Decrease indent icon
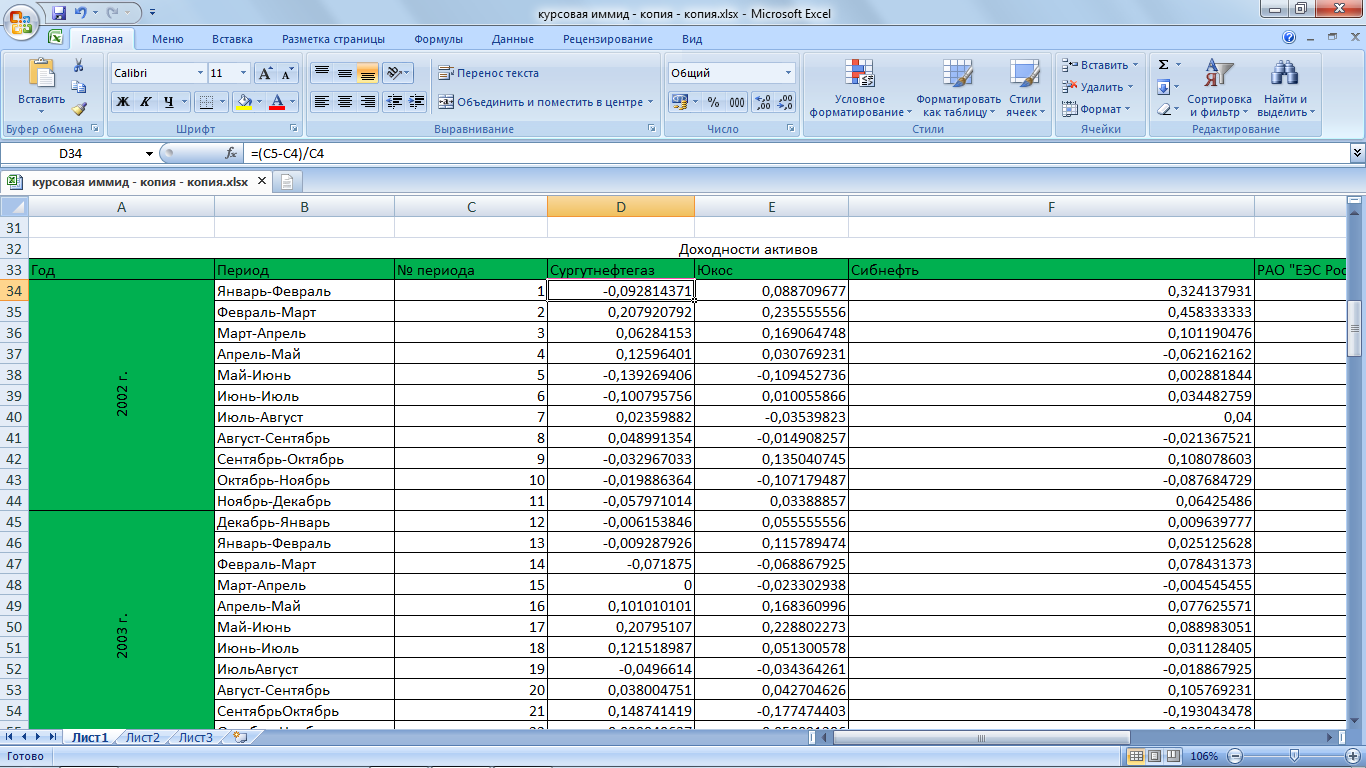The image size is (1366, 768). (394, 101)
